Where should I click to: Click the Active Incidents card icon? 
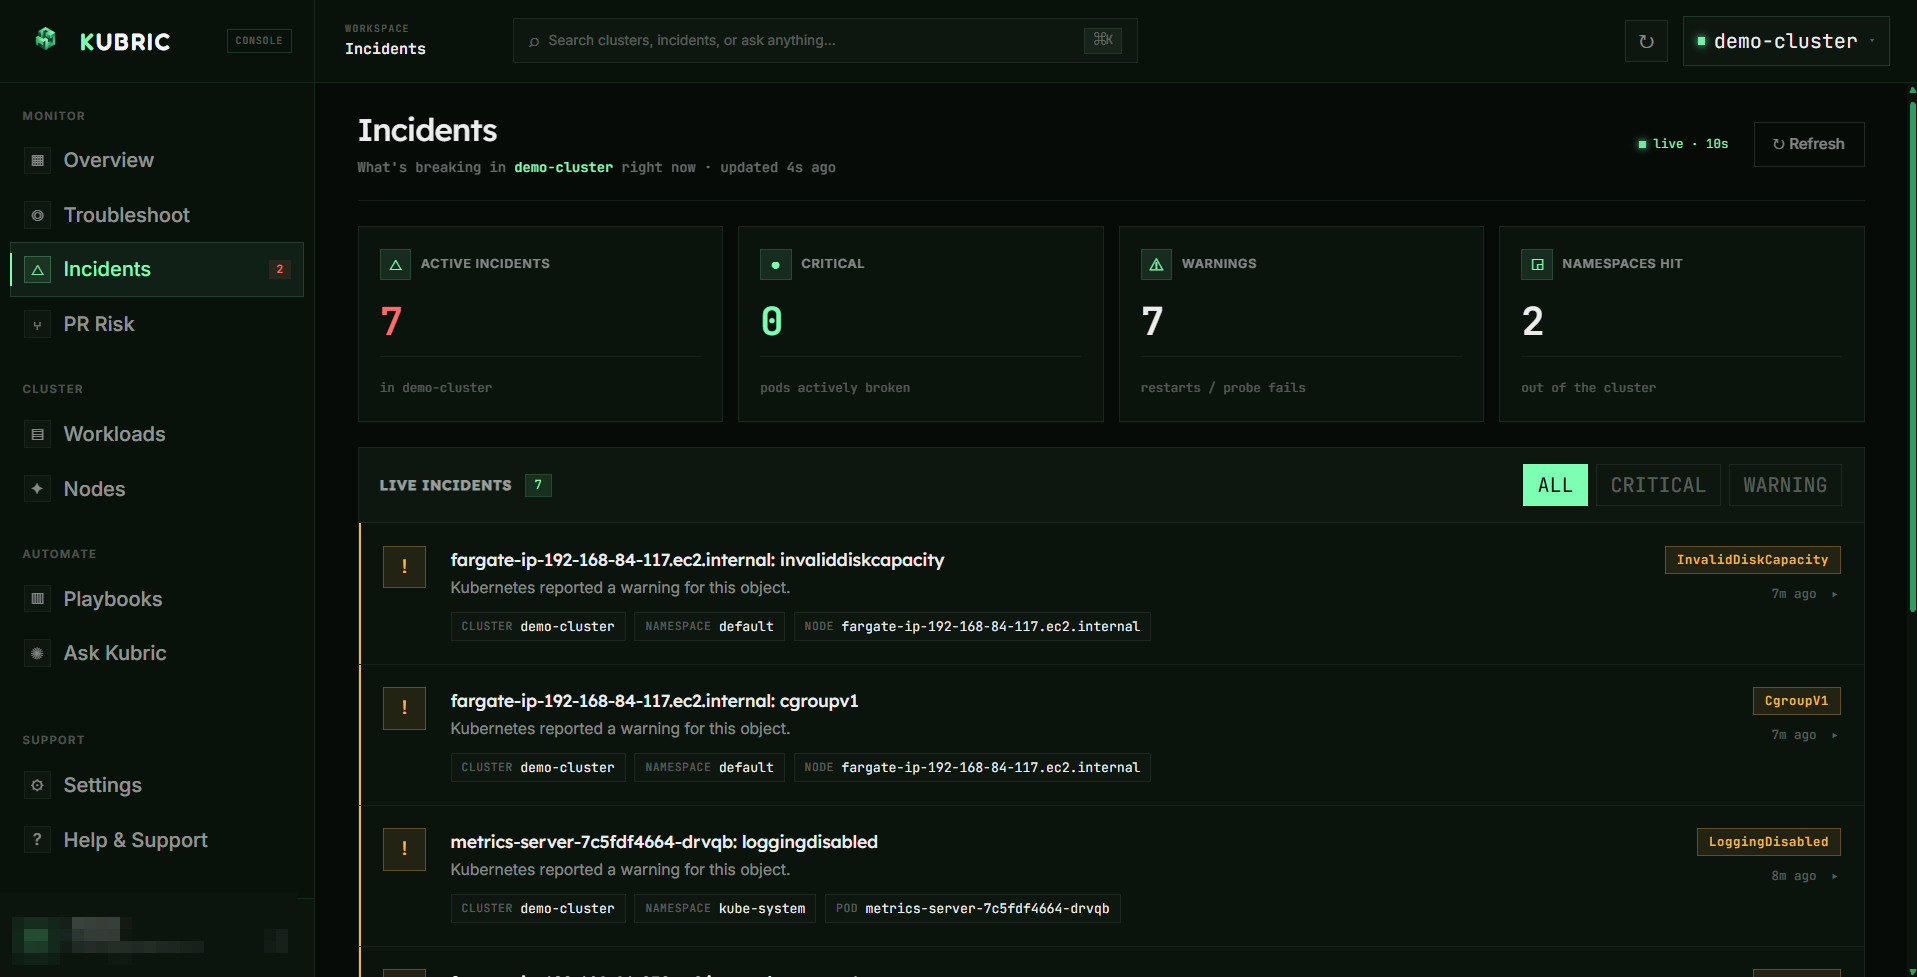[396, 264]
